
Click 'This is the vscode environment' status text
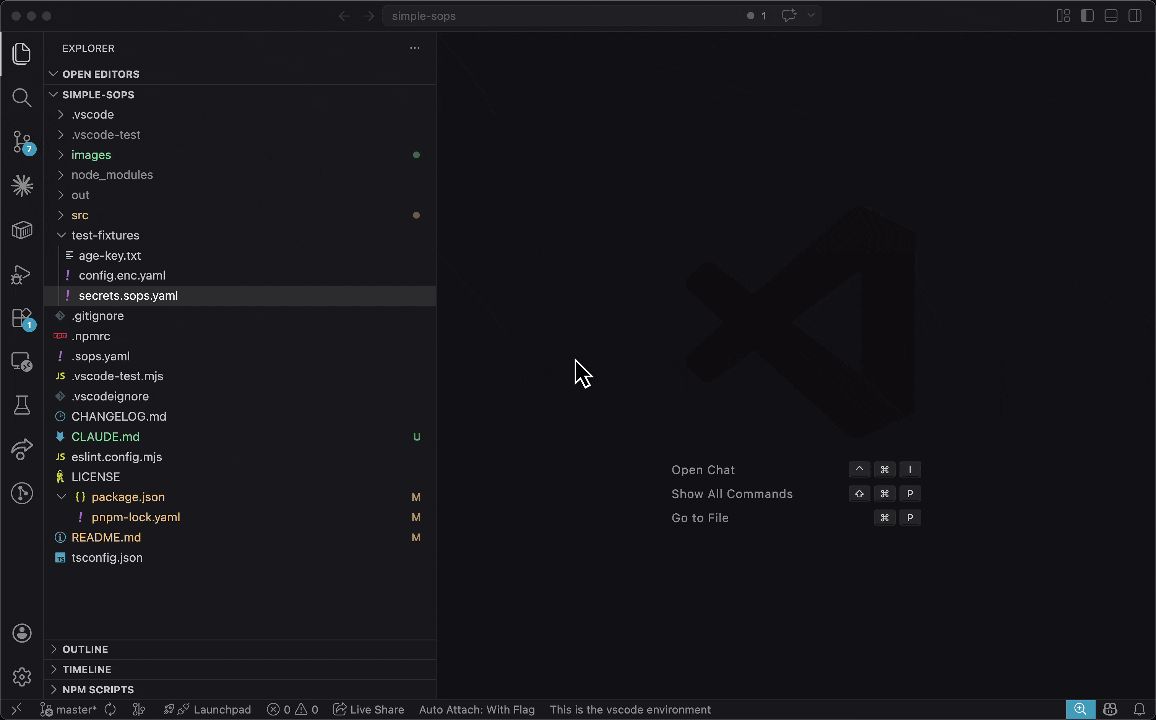point(630,710)
